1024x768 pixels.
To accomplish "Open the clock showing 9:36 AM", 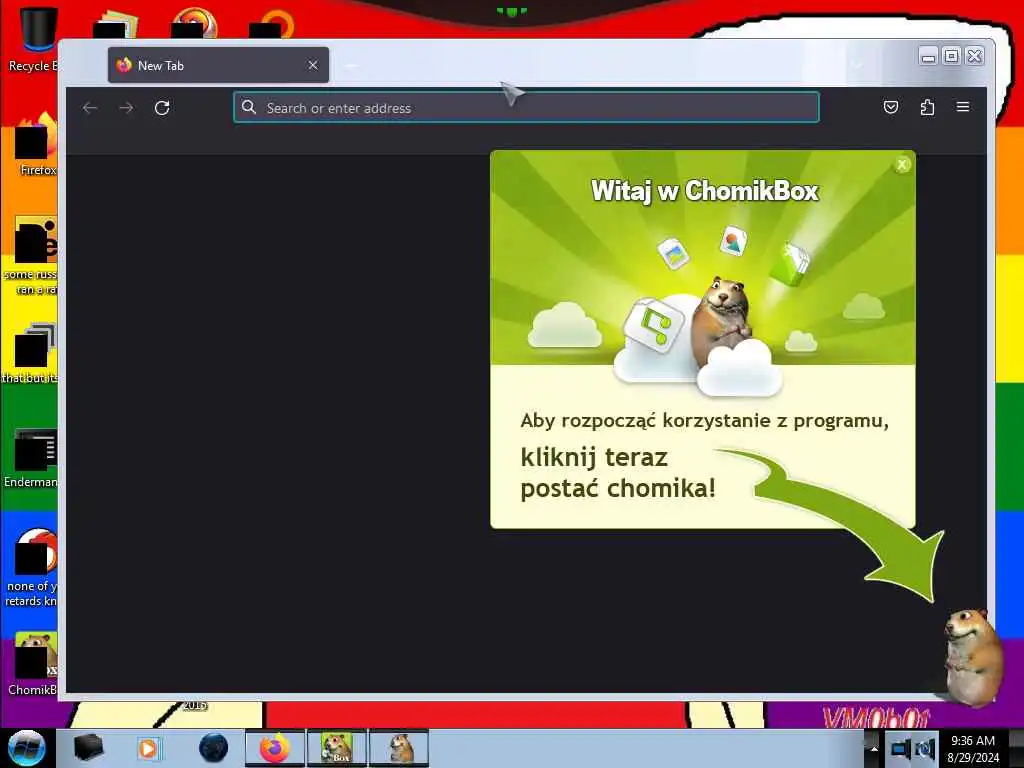I will [973, 748].
